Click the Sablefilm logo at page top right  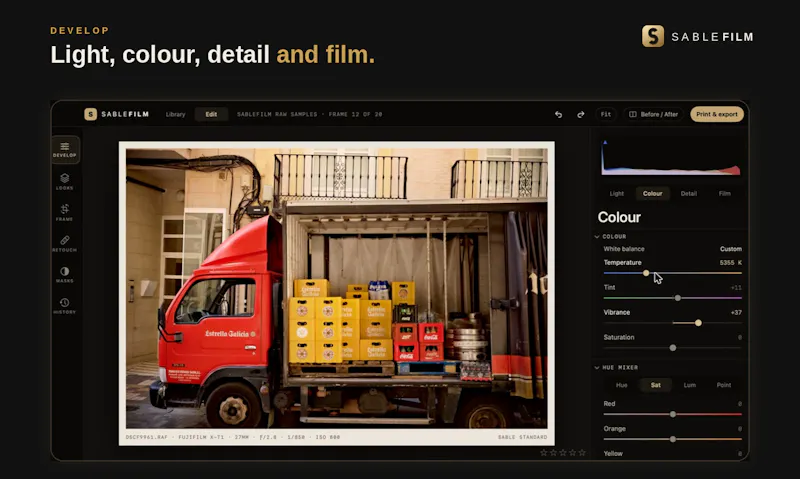[x=697, y=36]
